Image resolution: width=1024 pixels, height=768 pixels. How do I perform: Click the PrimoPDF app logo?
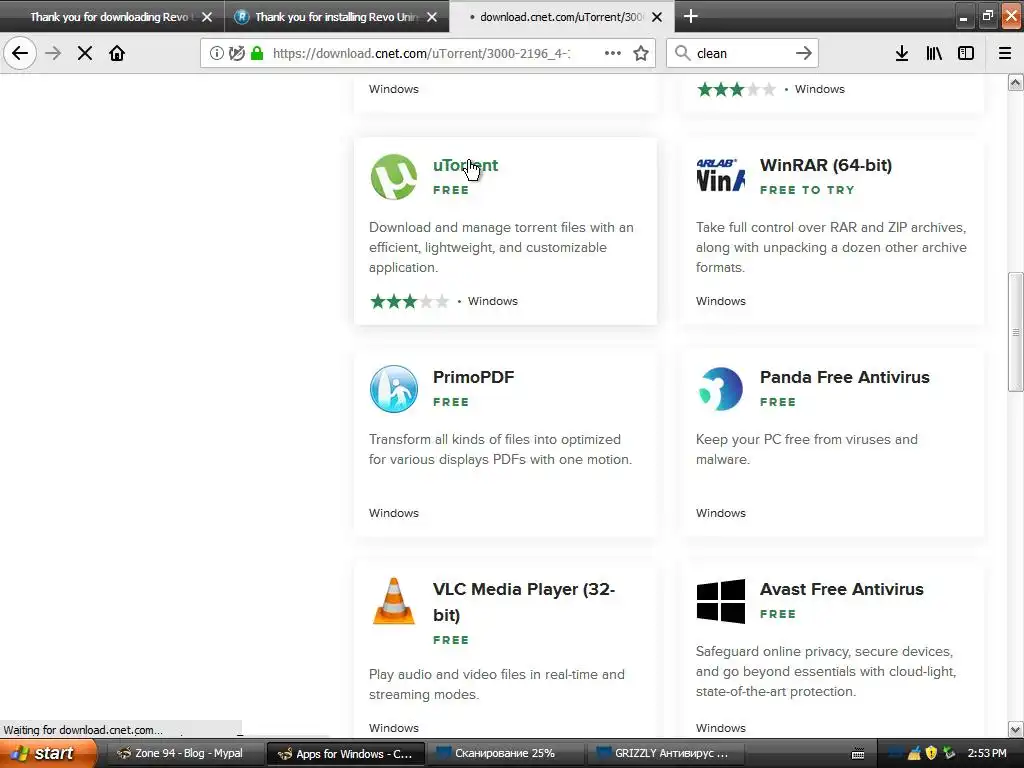pyautogui.click(x=394, y=389)
